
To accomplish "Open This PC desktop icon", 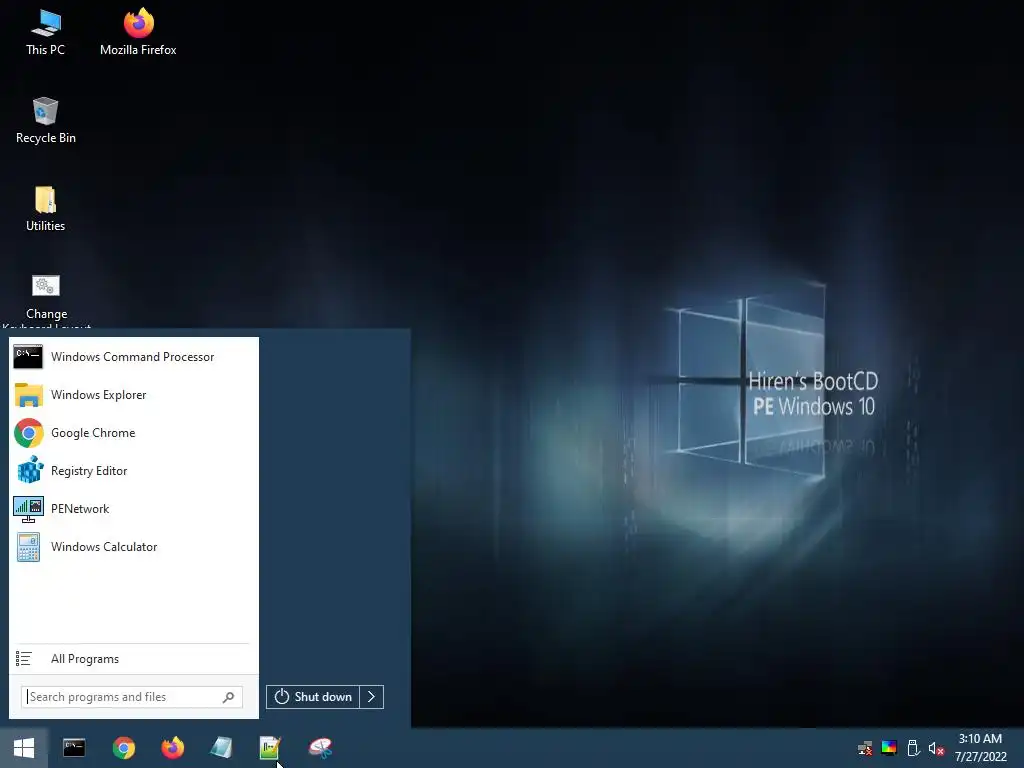I will pyautogui.click(x=45, y=33).
